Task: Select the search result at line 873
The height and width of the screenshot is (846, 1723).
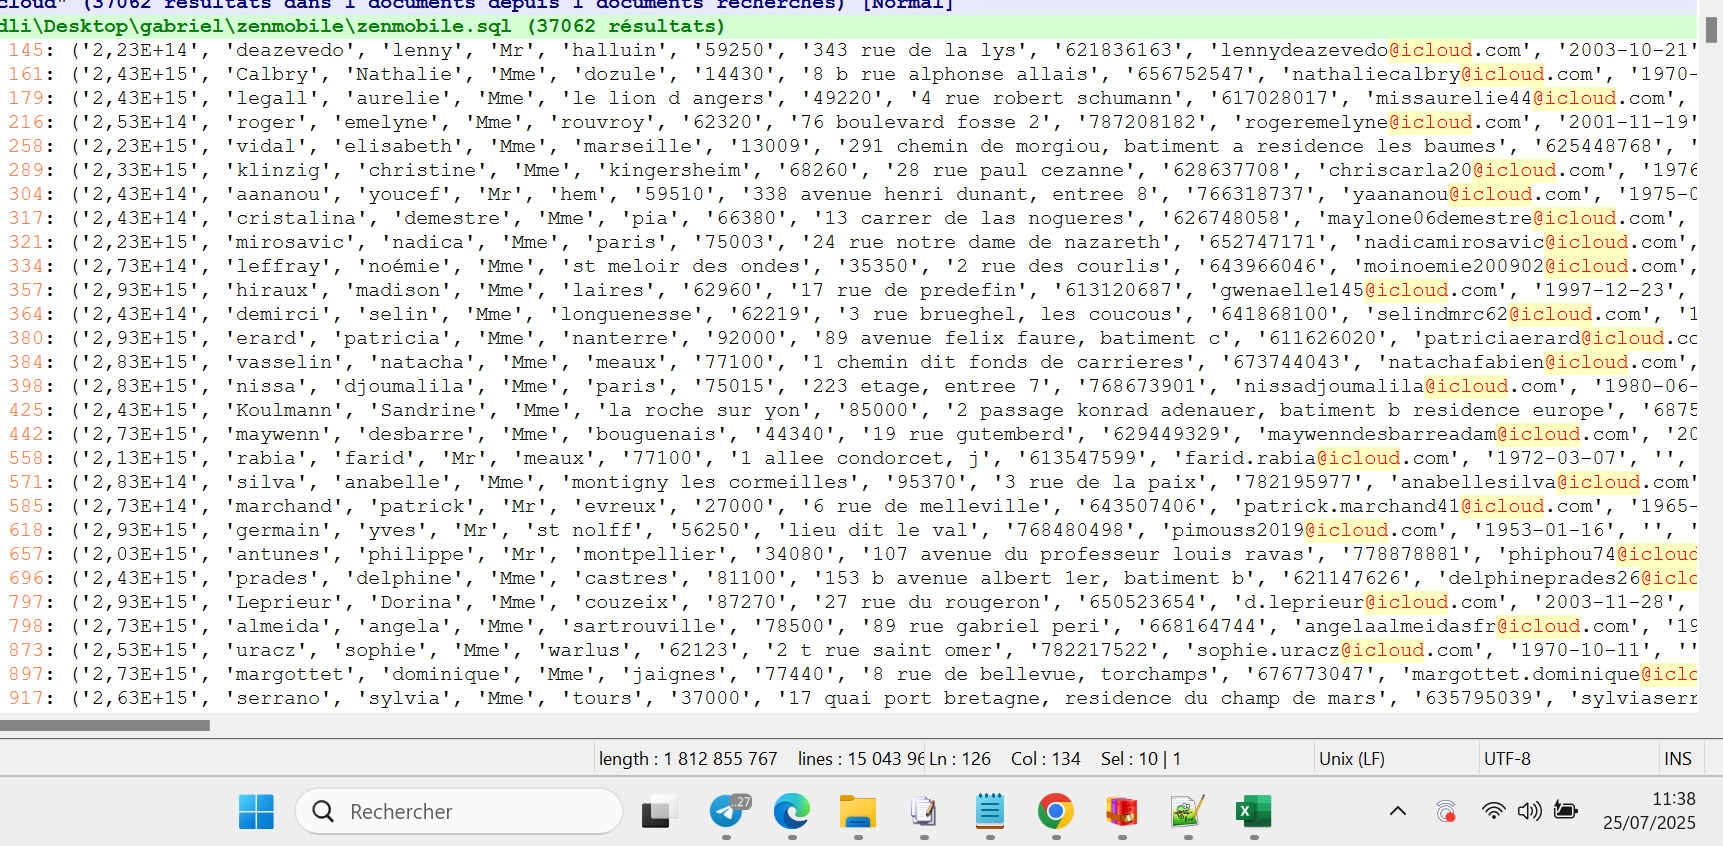Action: tap(849, 650)
